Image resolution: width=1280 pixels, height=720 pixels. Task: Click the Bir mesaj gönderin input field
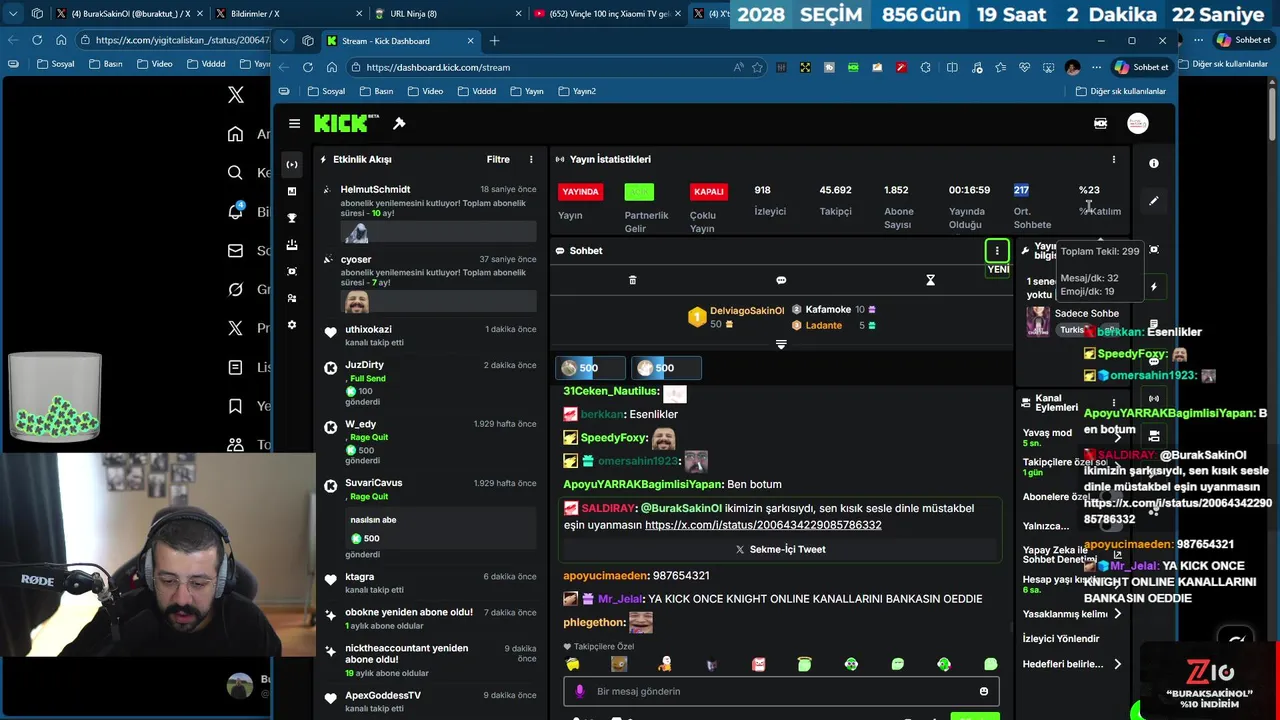click(781, 691)
